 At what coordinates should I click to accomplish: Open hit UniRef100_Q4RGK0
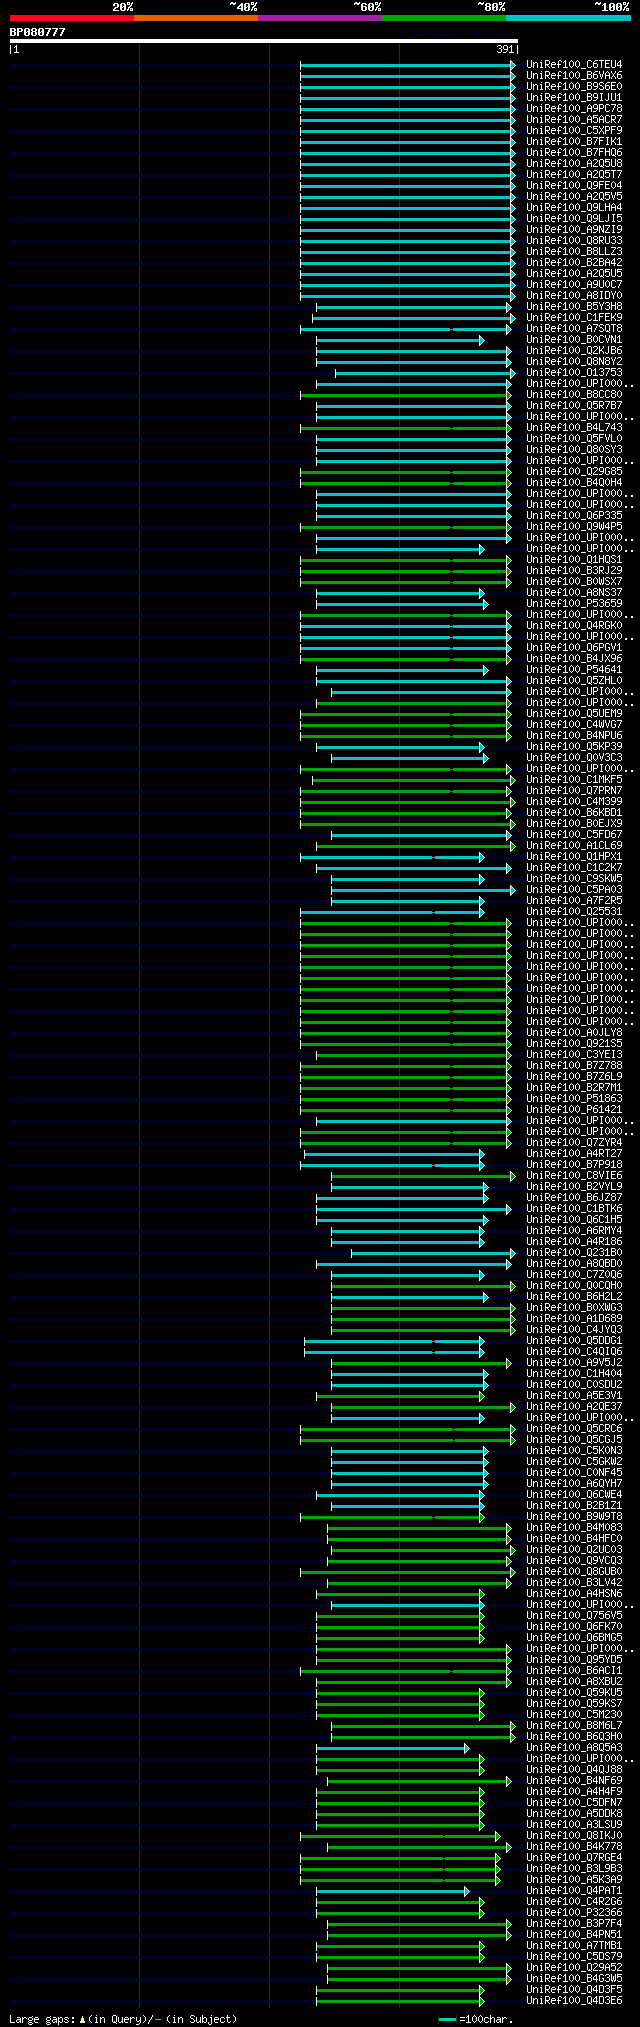(x=574, y=626)
